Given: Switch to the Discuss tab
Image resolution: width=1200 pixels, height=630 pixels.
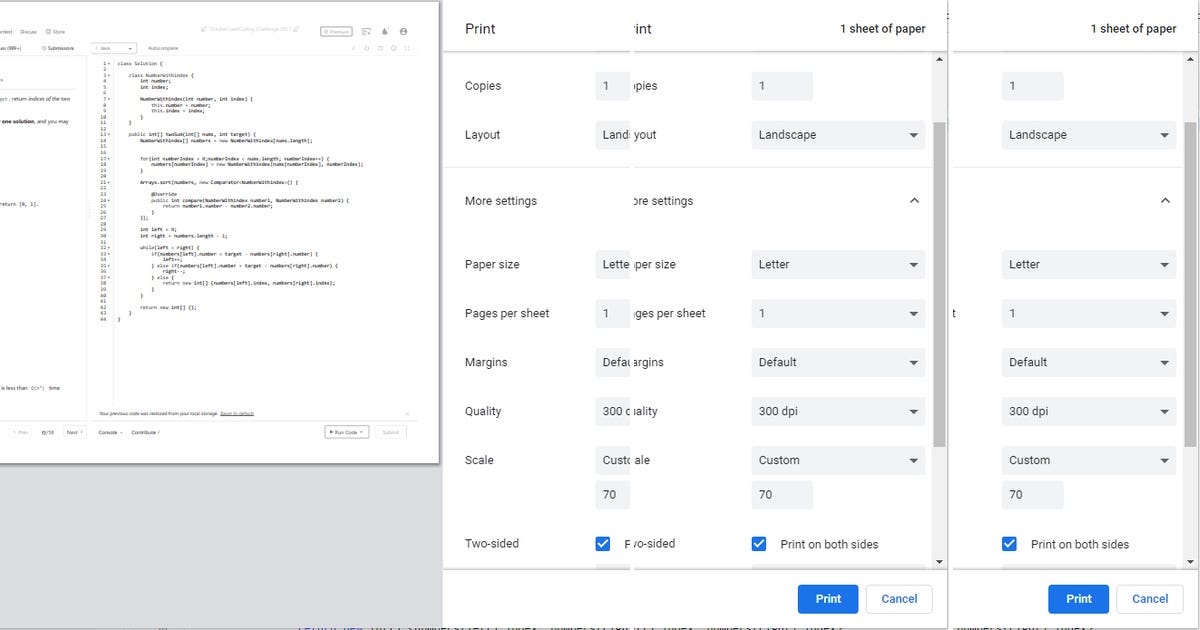Looking at the screenshot, I should (x=28, y=31).
